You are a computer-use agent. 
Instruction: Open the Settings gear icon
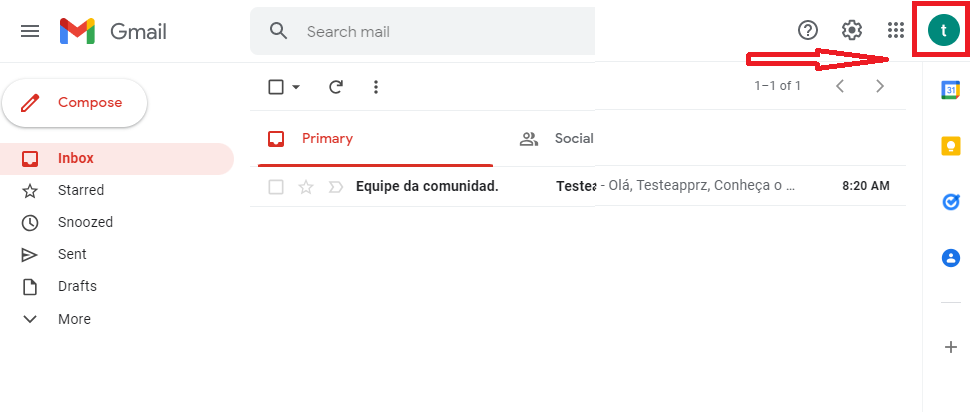(x=852, y=30)
